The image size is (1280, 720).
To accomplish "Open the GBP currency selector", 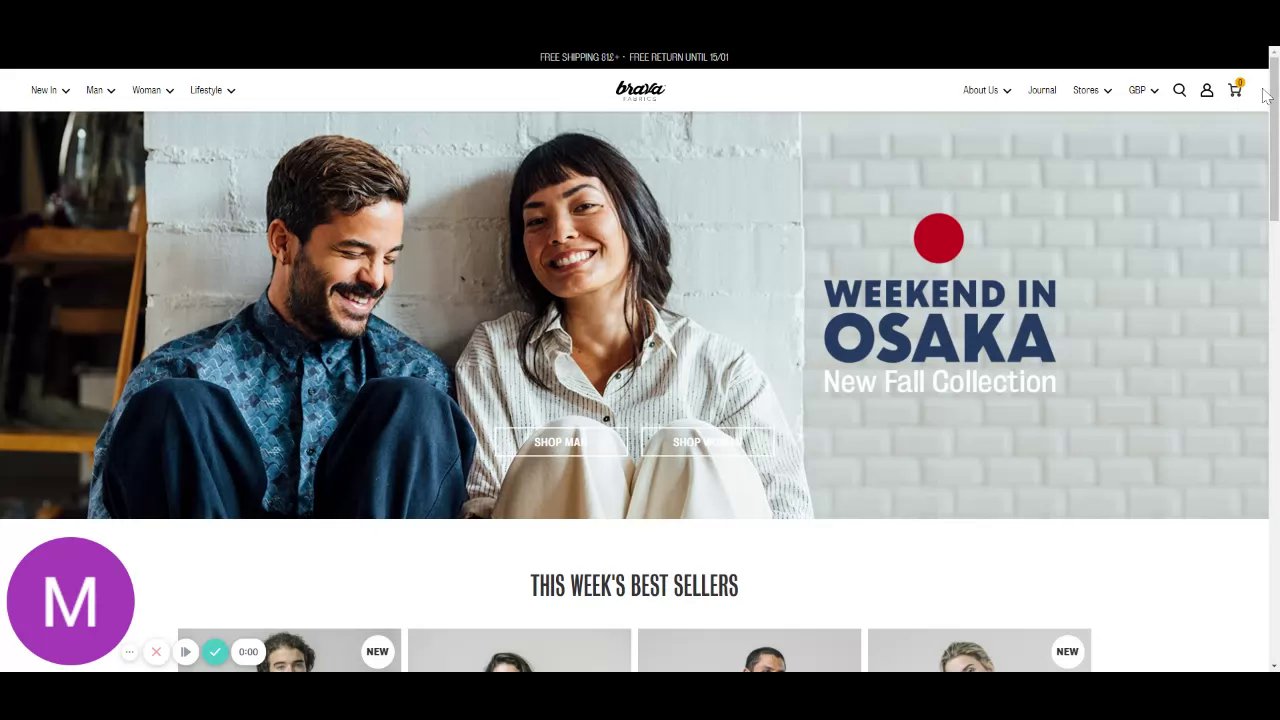I will [1143, 90].
